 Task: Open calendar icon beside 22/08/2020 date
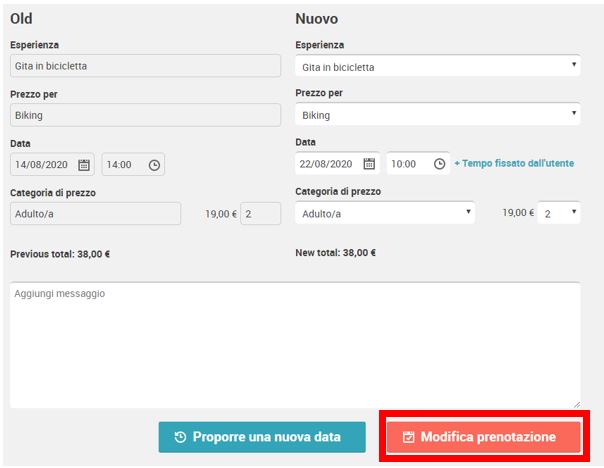(369, 164)
